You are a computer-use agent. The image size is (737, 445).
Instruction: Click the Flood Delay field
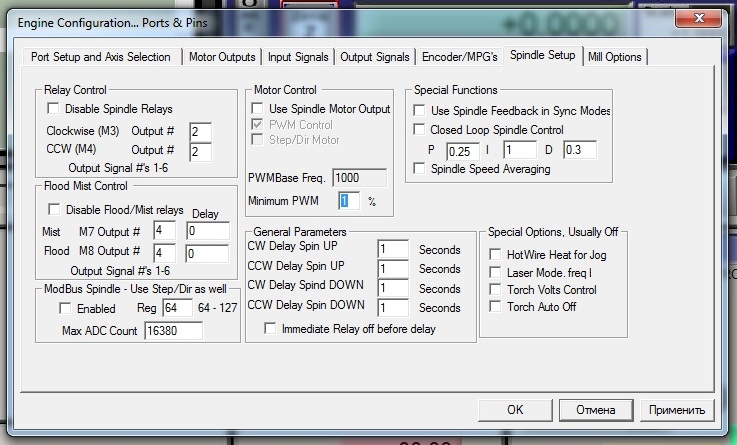[x=208, y=253]
